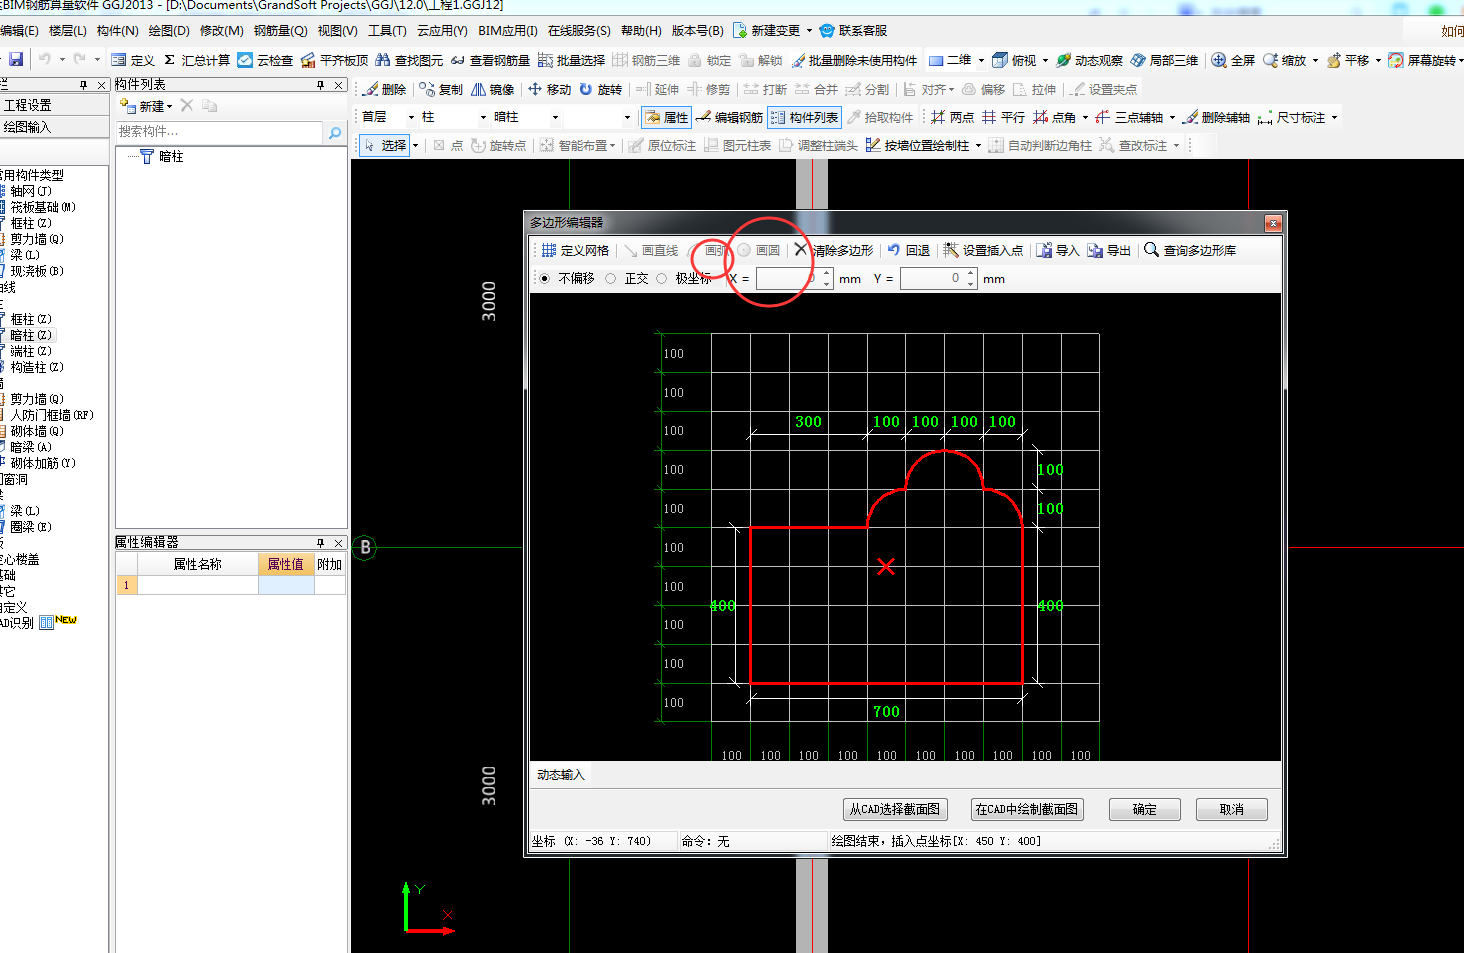
Task: Open the 钢筋量(Q) menu
Action: tap(281, 31)
